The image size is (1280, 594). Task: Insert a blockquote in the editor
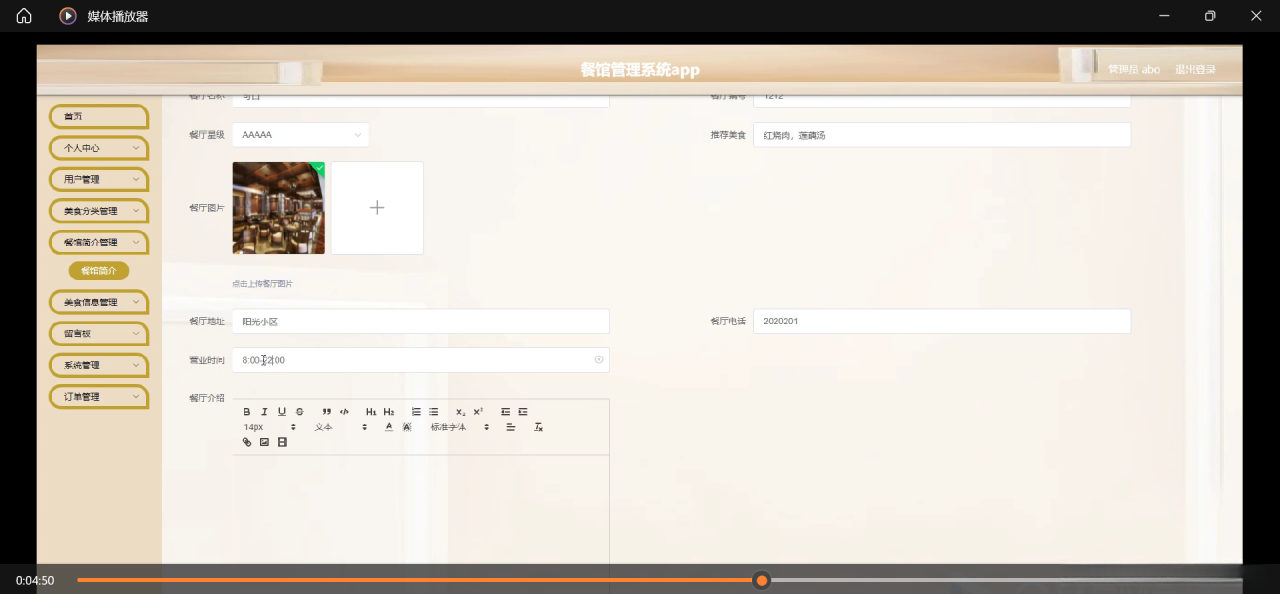pyautogui.click(x=327, y=412)
